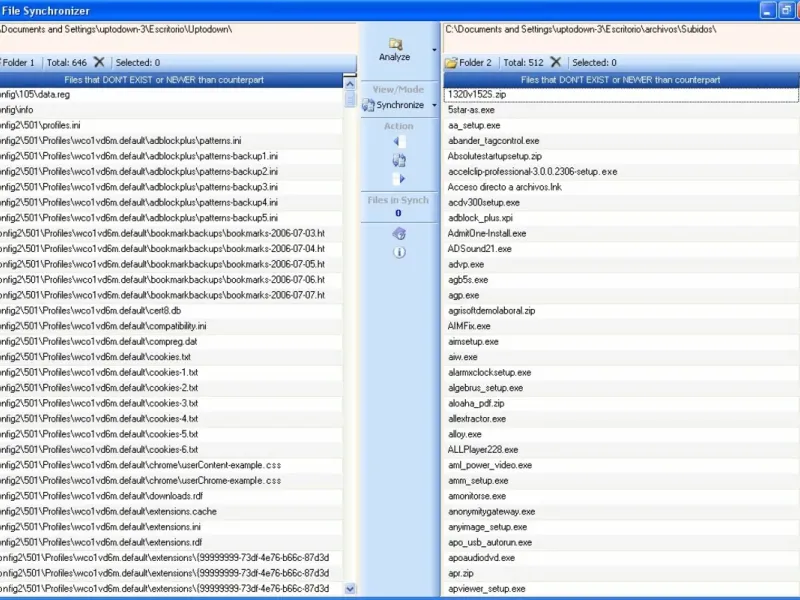800x600 pixels.
Task: Click the two-way synchronize action icon
Action: pyautogui.click(x=398, y=160)
